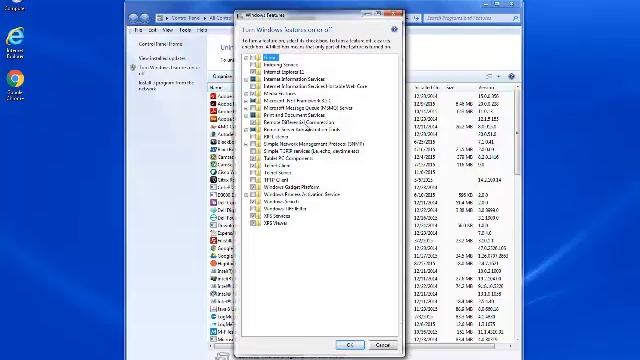This screenshot has height=360, width=640.
Task: Click the folder icon of Tablet PC Components
Action: [x=258, y=158]
